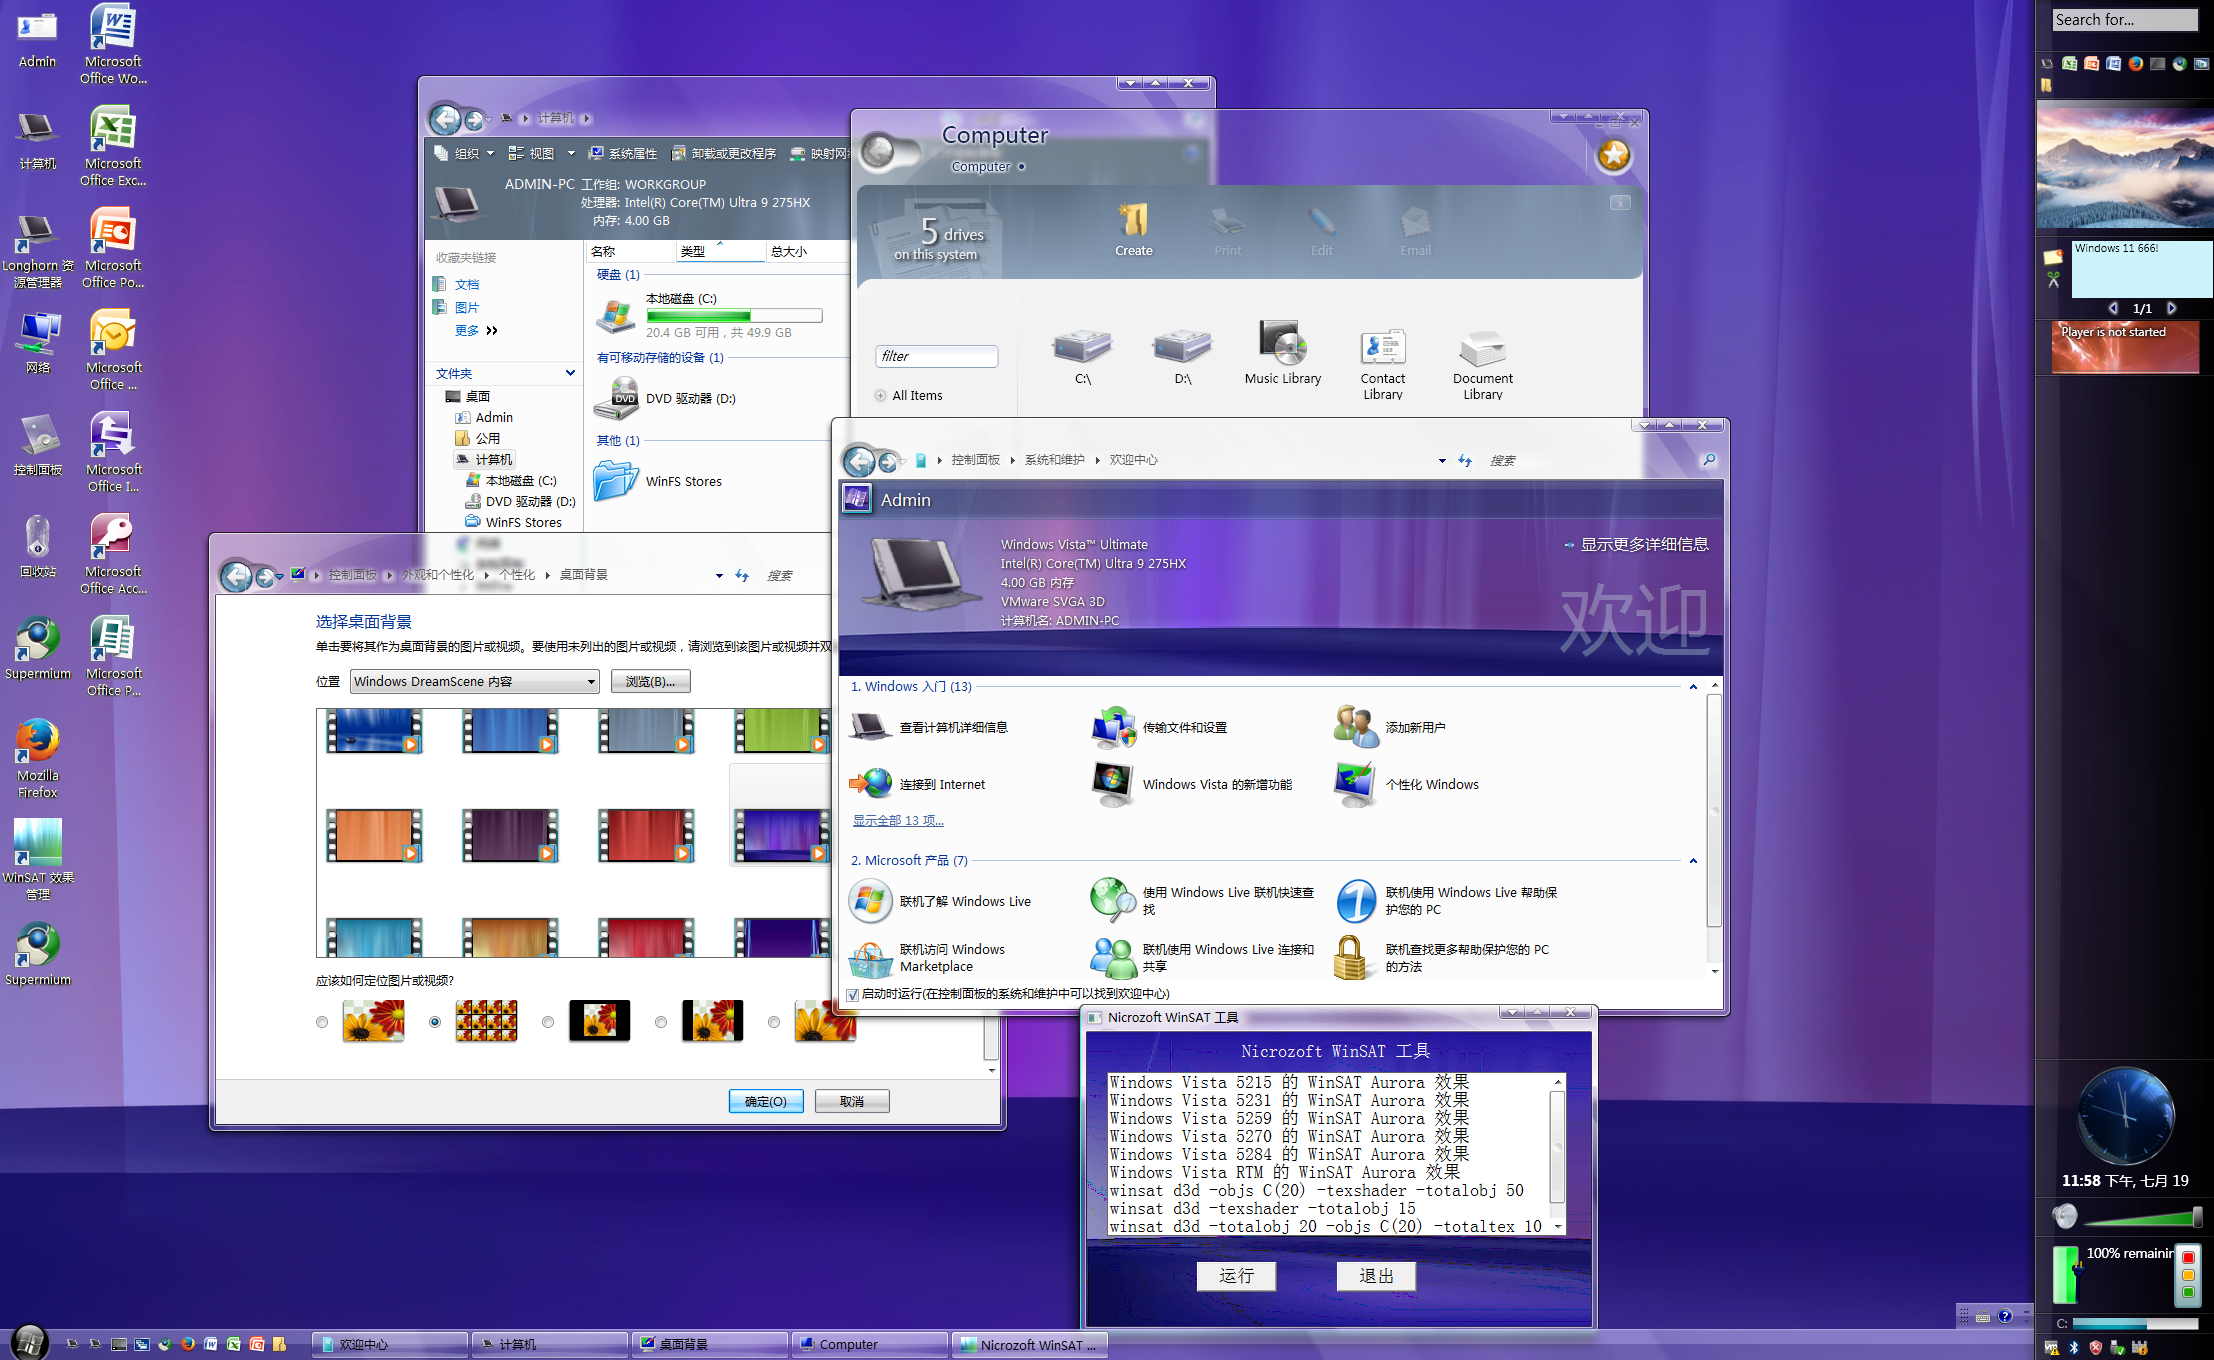
Task: Click the Create icon in Computer window
Action: tap(1133, 222)
